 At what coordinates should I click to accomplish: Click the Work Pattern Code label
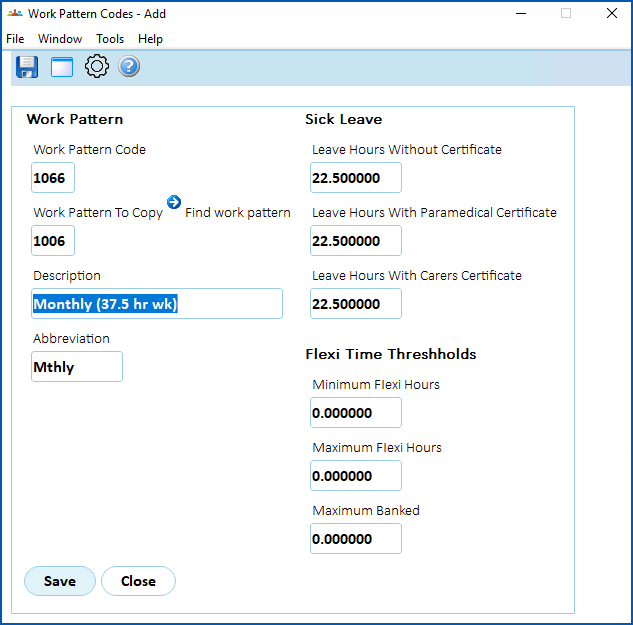(x=89, y=149)
